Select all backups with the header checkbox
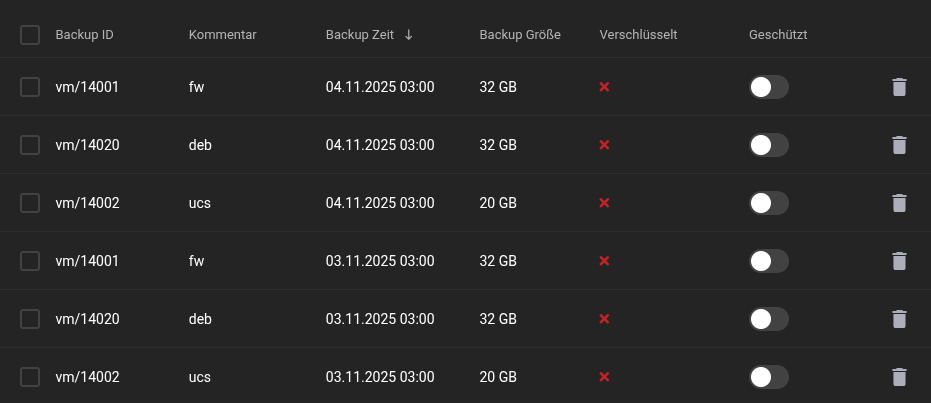The height and width of the screenshot is (403, 931). pos(30,35)
